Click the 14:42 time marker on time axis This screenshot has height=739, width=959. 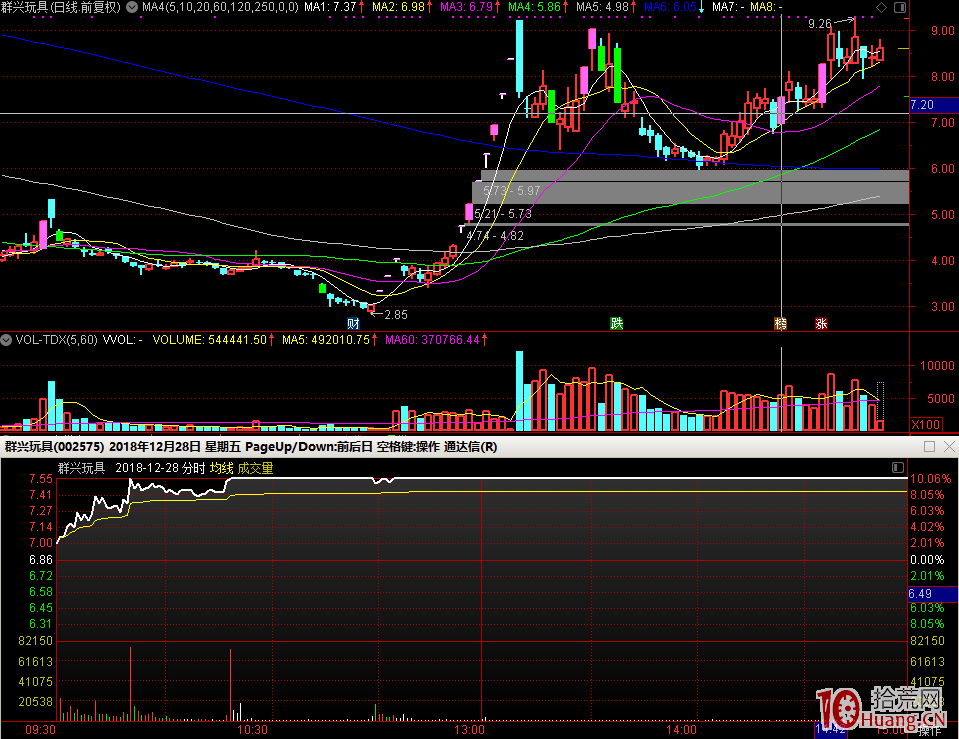829,731
